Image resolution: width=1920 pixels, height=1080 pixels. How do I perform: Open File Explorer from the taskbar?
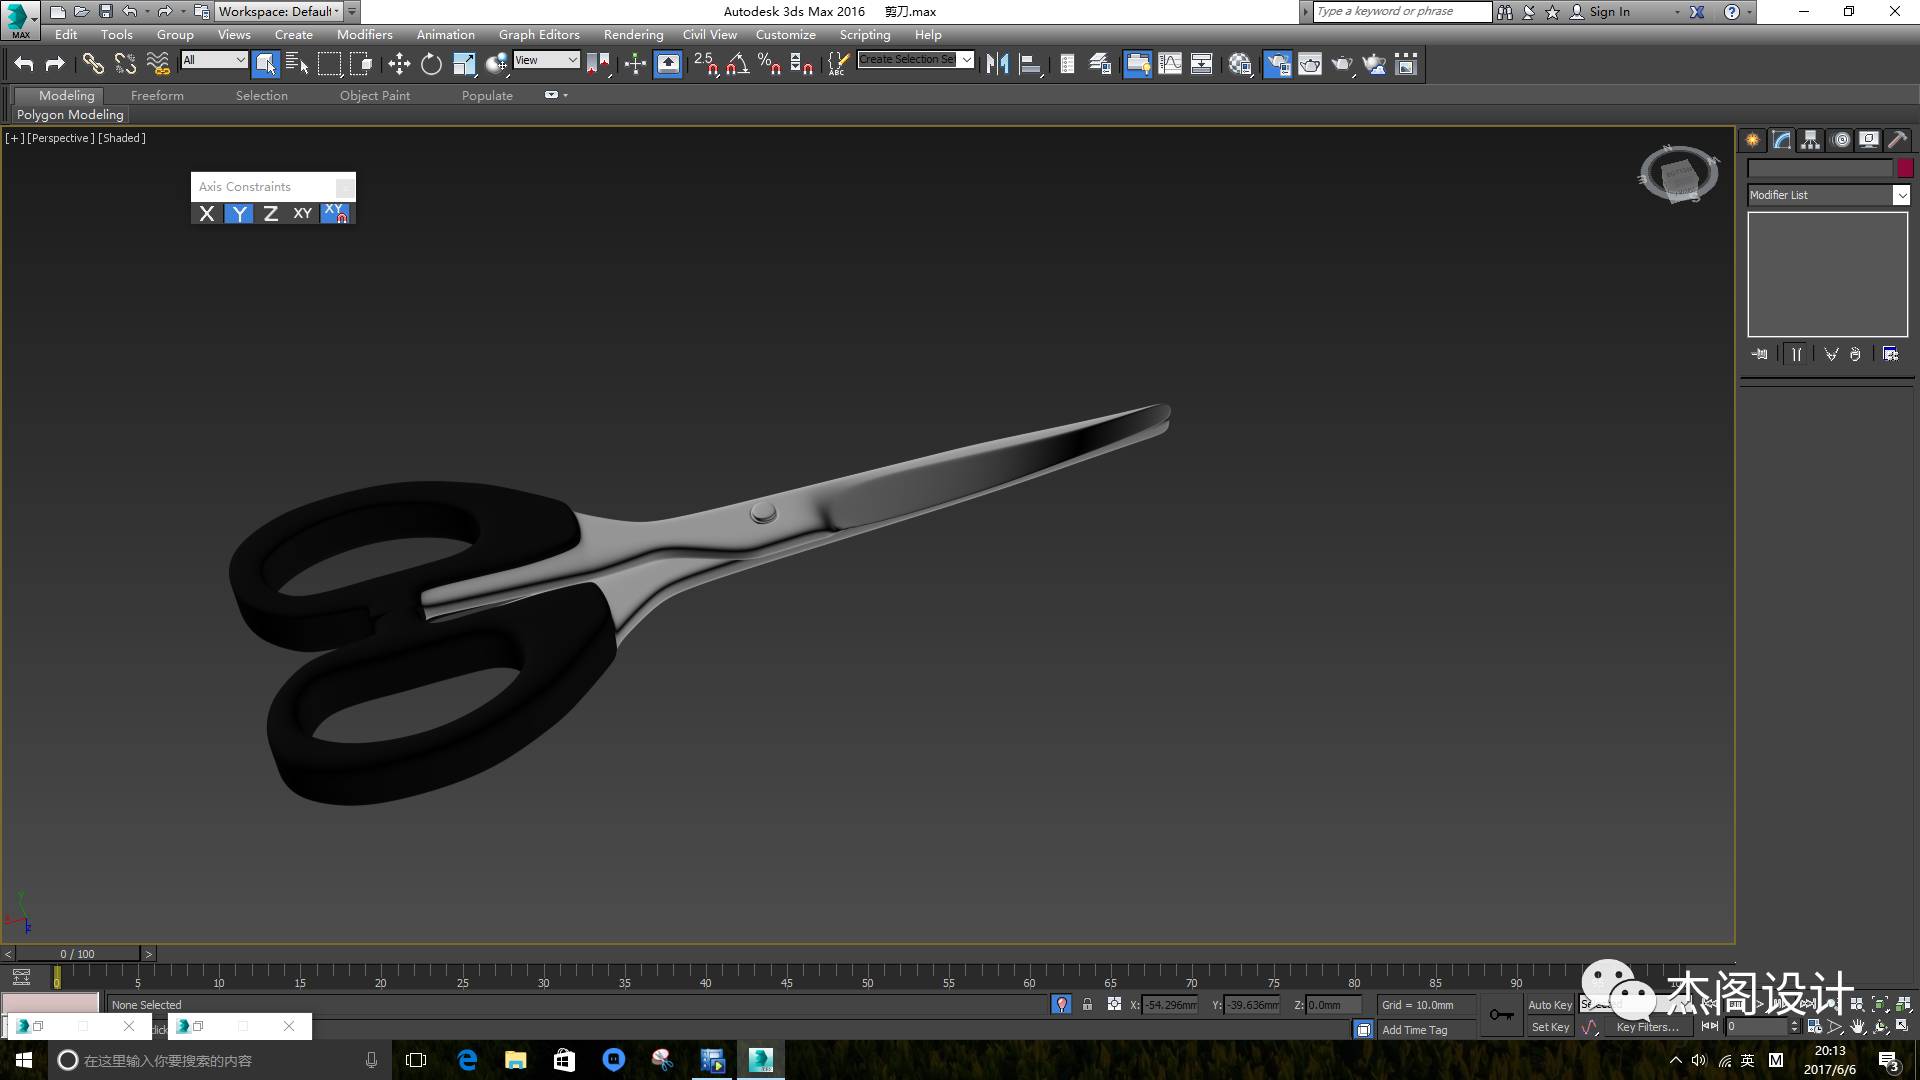pos(515,1060)
